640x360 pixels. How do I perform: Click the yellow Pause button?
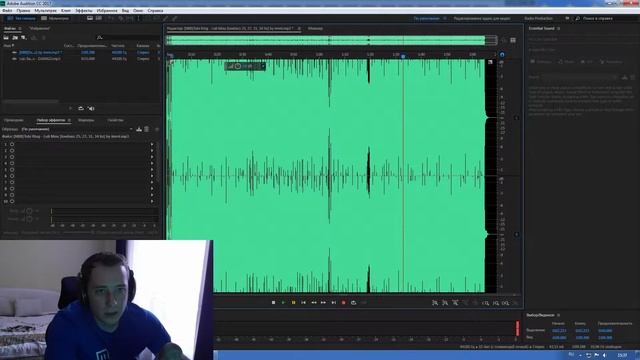click(x=293, y=303)
